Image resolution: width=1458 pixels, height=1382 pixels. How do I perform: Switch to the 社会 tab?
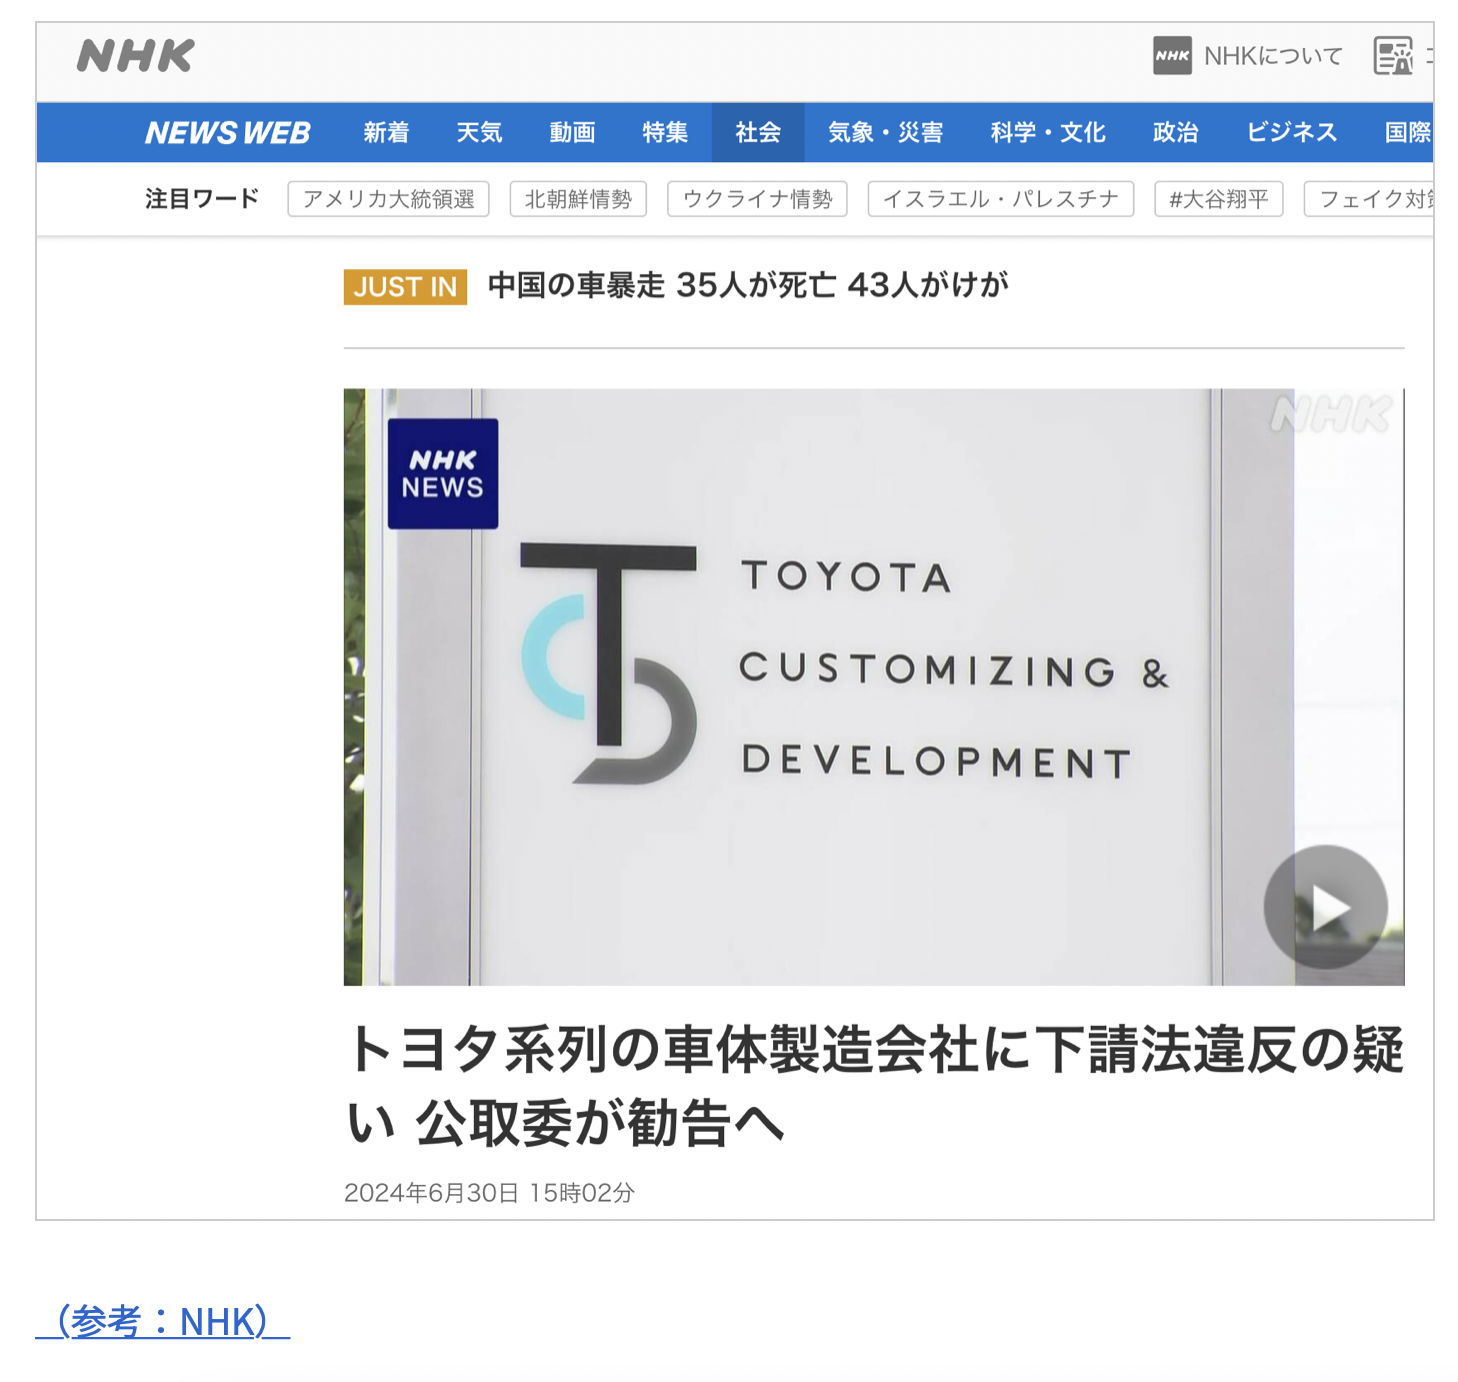pyautogui.click(x=758, y=132)
